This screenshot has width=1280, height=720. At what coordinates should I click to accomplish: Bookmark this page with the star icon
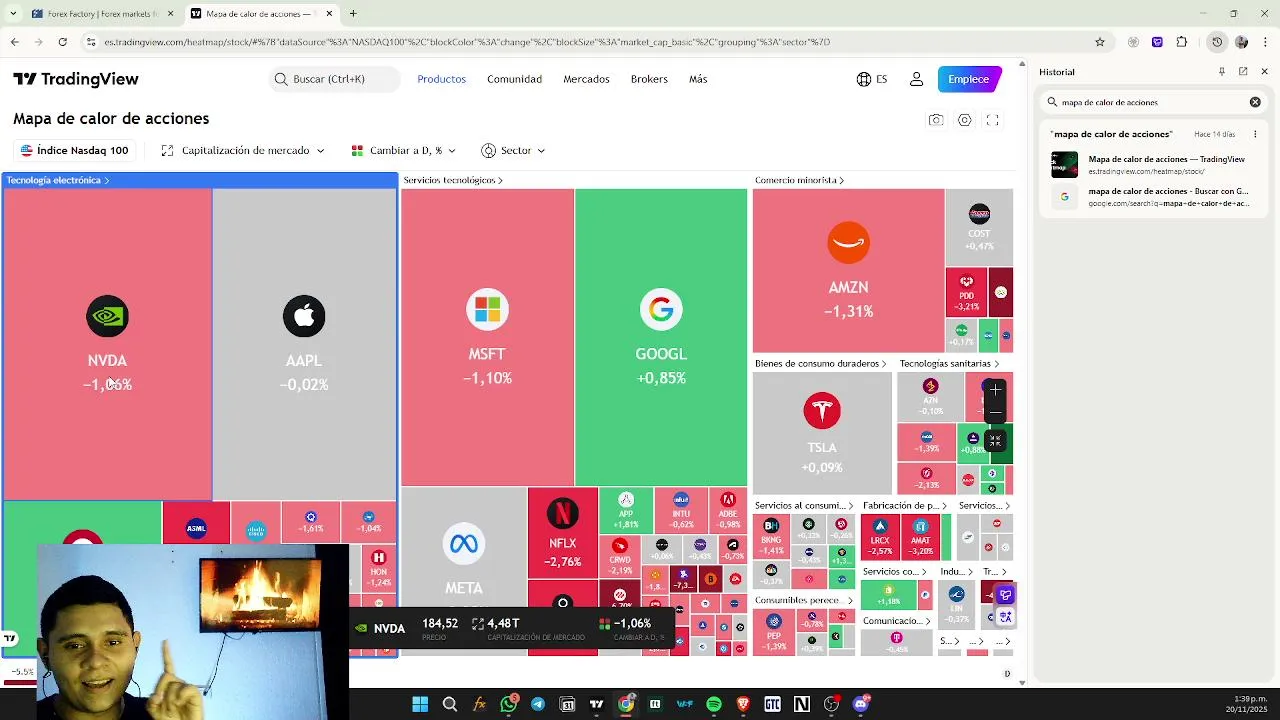pyautogui.click(x=1100, y=42)
